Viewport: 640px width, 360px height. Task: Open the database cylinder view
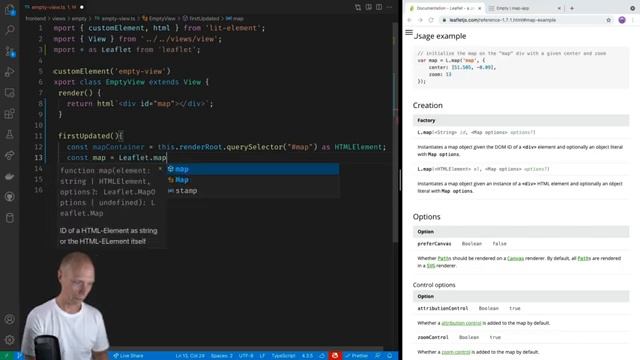coord(9,218)
